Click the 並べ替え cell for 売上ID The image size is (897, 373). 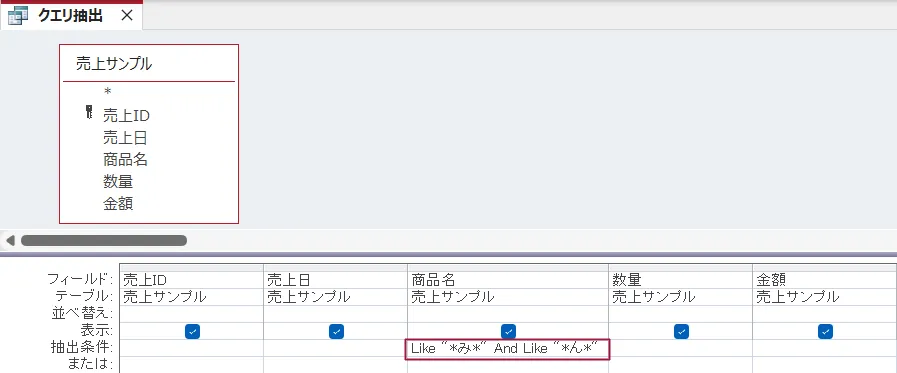pos(192,314)
